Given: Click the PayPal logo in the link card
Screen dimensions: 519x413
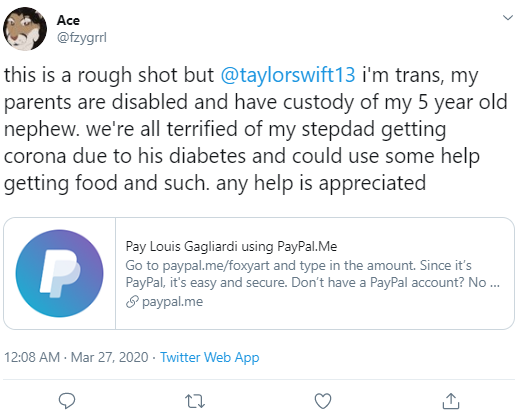Looking at the screenshot, I should coord(60,273).
